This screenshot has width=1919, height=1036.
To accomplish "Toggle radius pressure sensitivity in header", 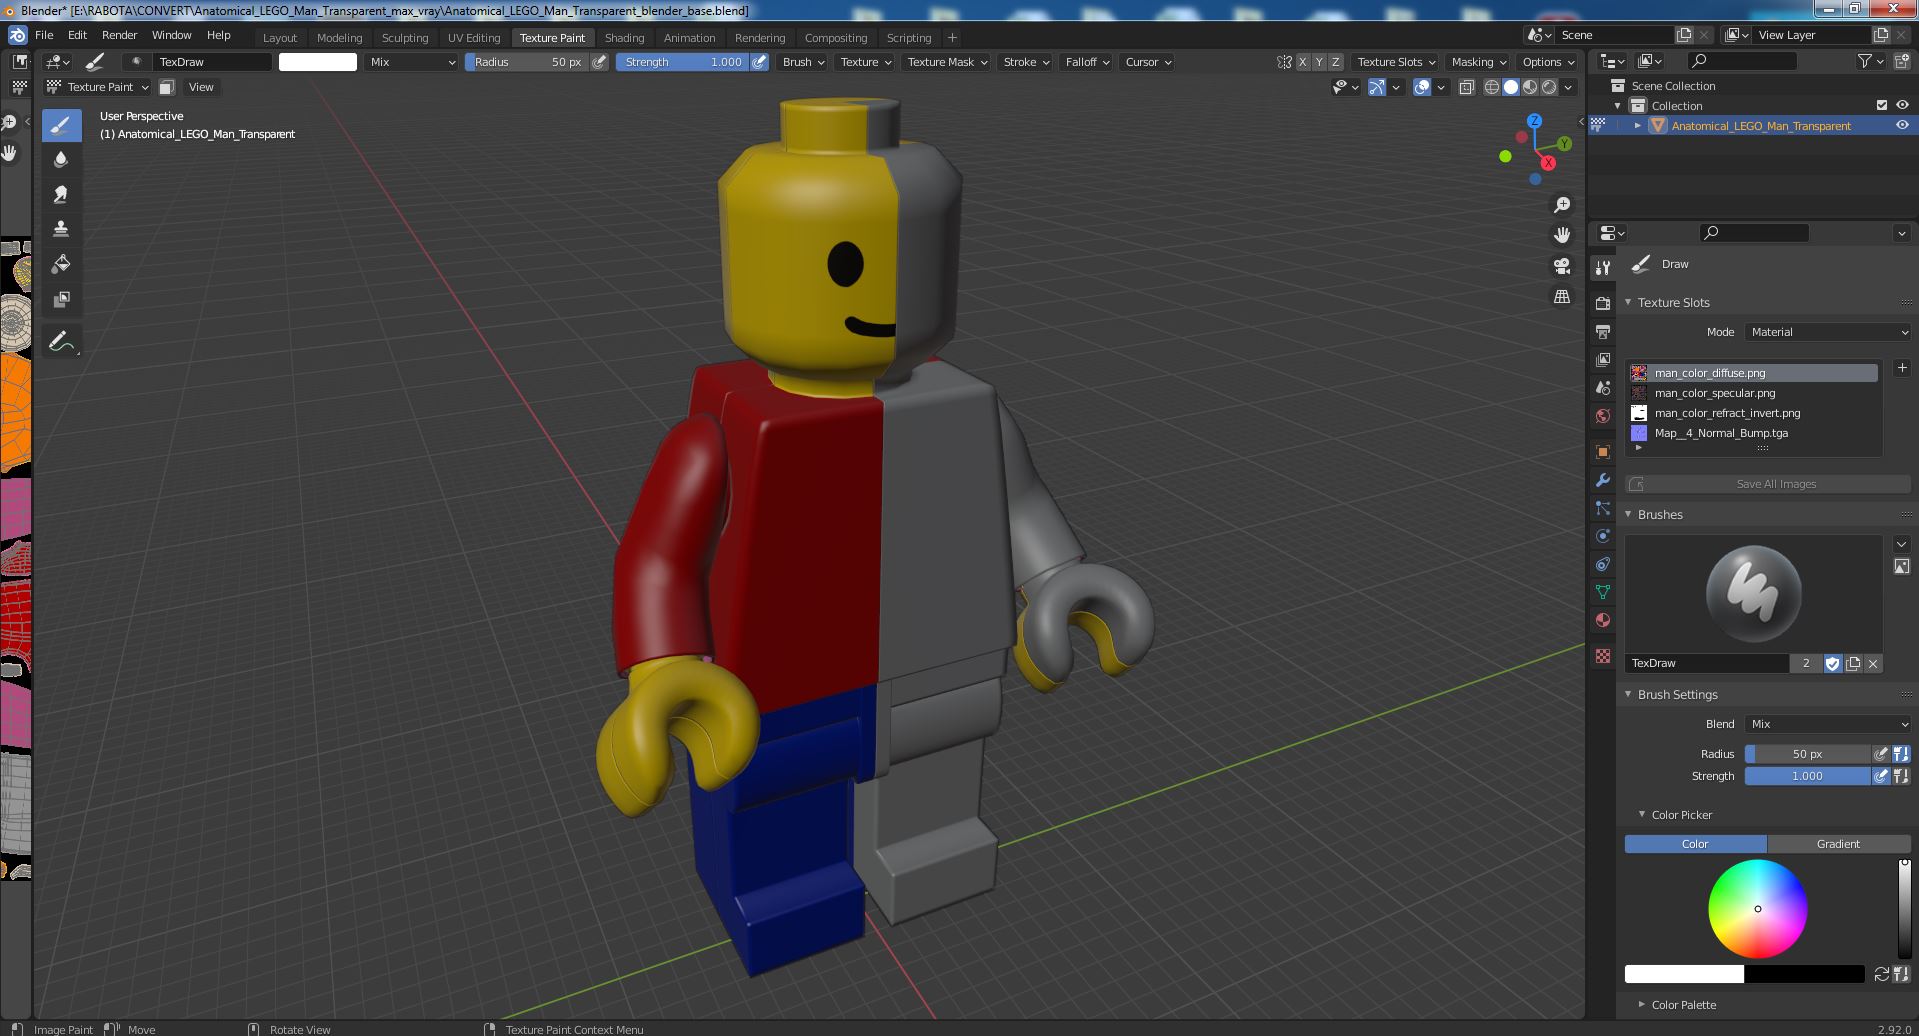I will pos(599,62).
